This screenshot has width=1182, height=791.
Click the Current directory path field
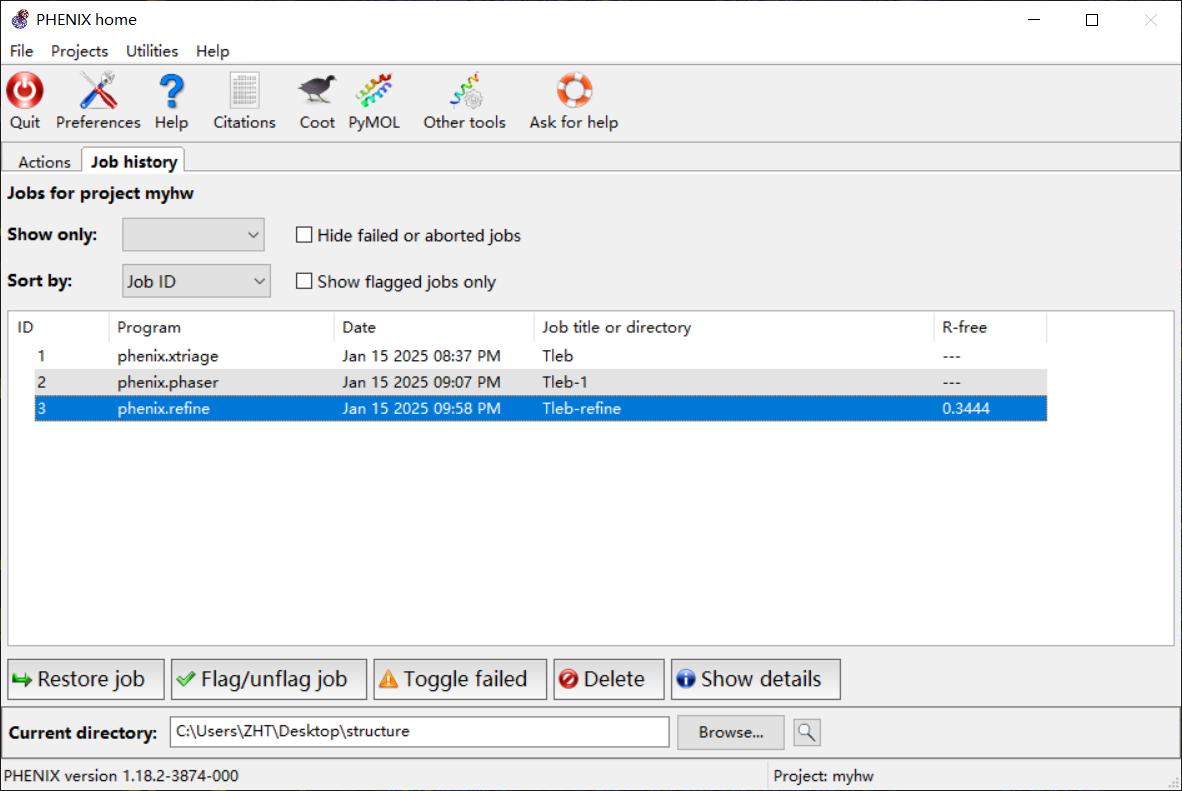point(419,731)
